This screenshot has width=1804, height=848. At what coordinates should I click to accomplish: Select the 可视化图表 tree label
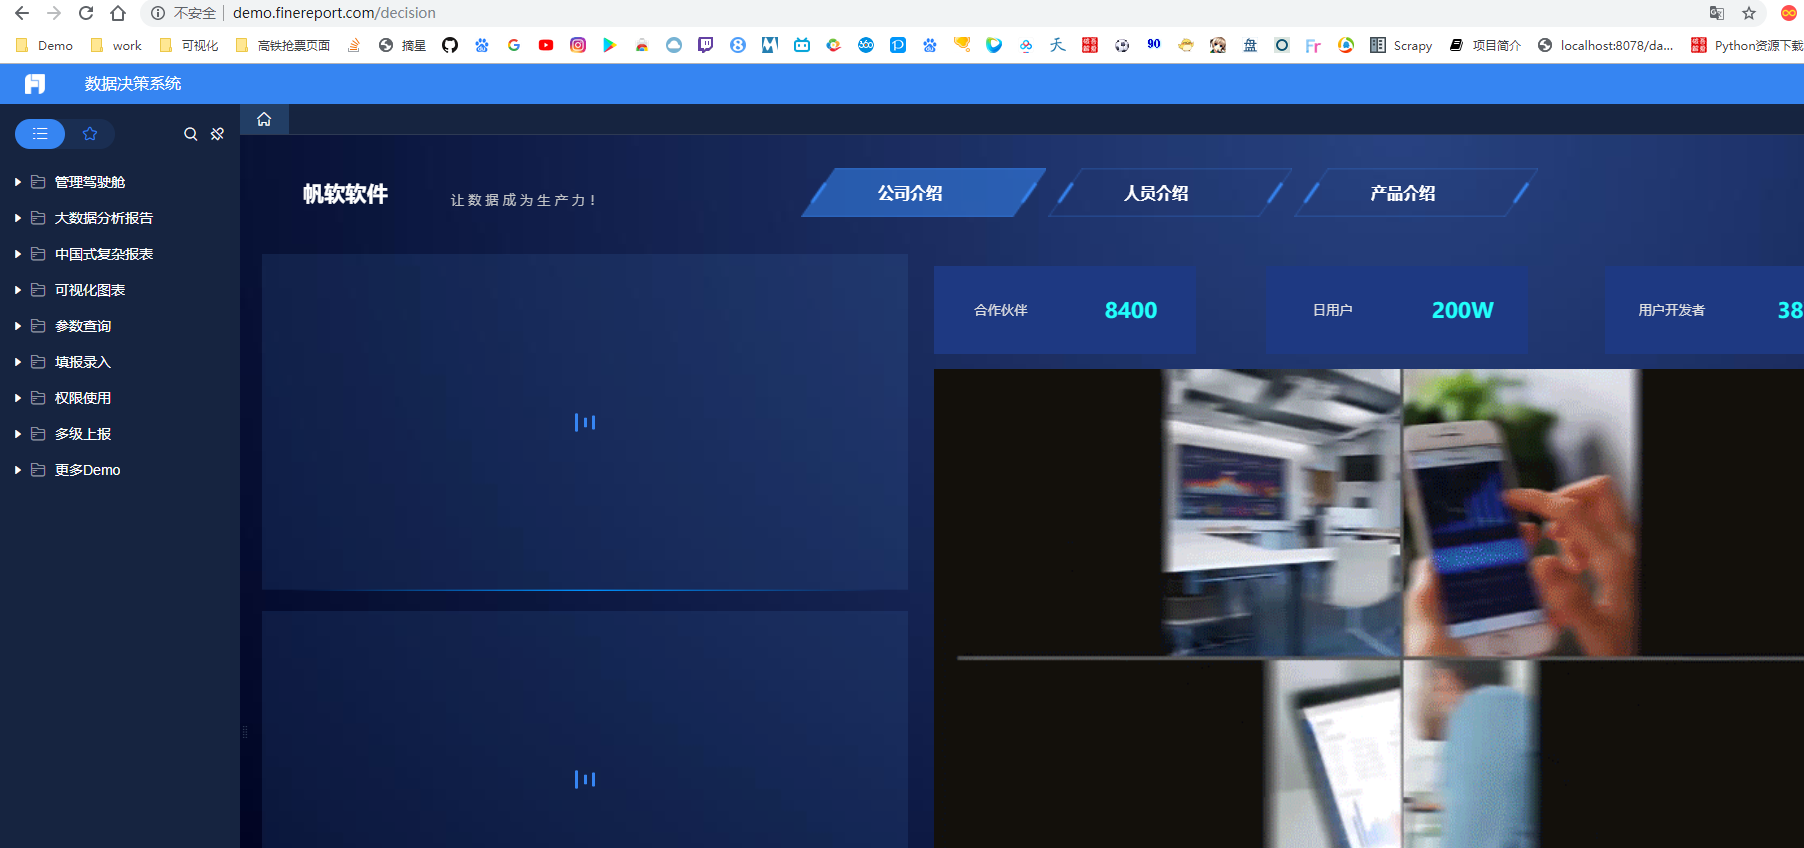pos(90,290)
